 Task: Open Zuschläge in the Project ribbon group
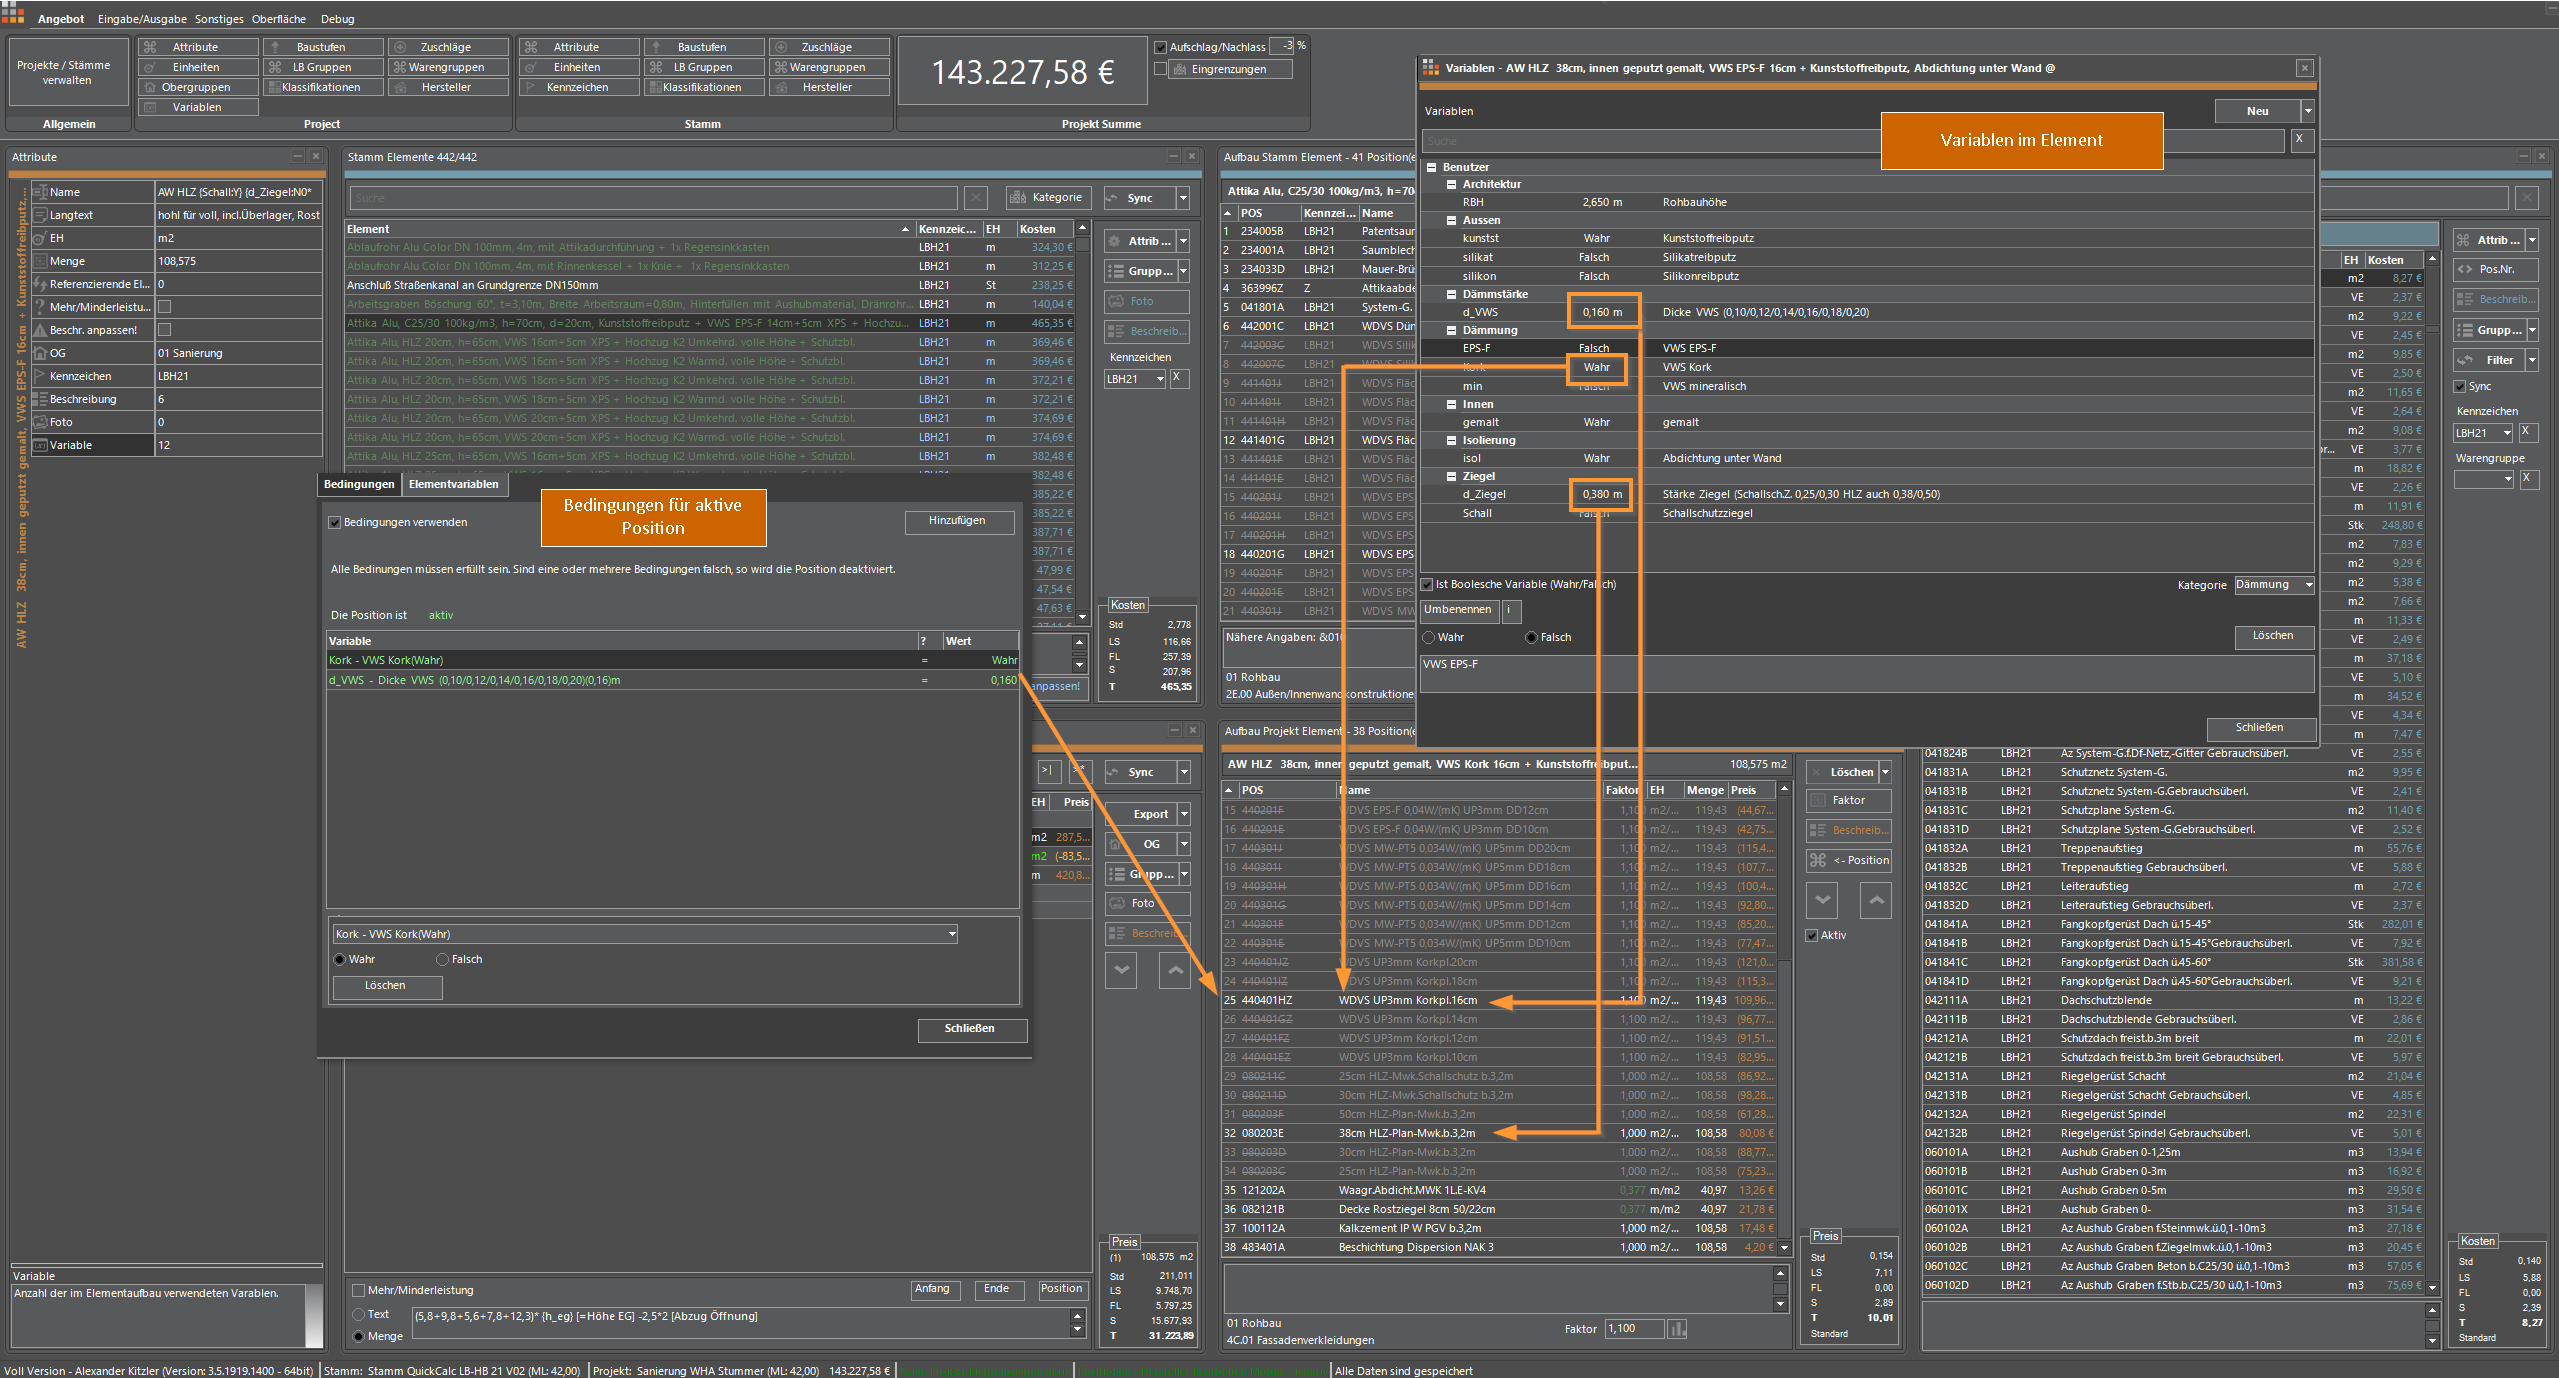446,47
